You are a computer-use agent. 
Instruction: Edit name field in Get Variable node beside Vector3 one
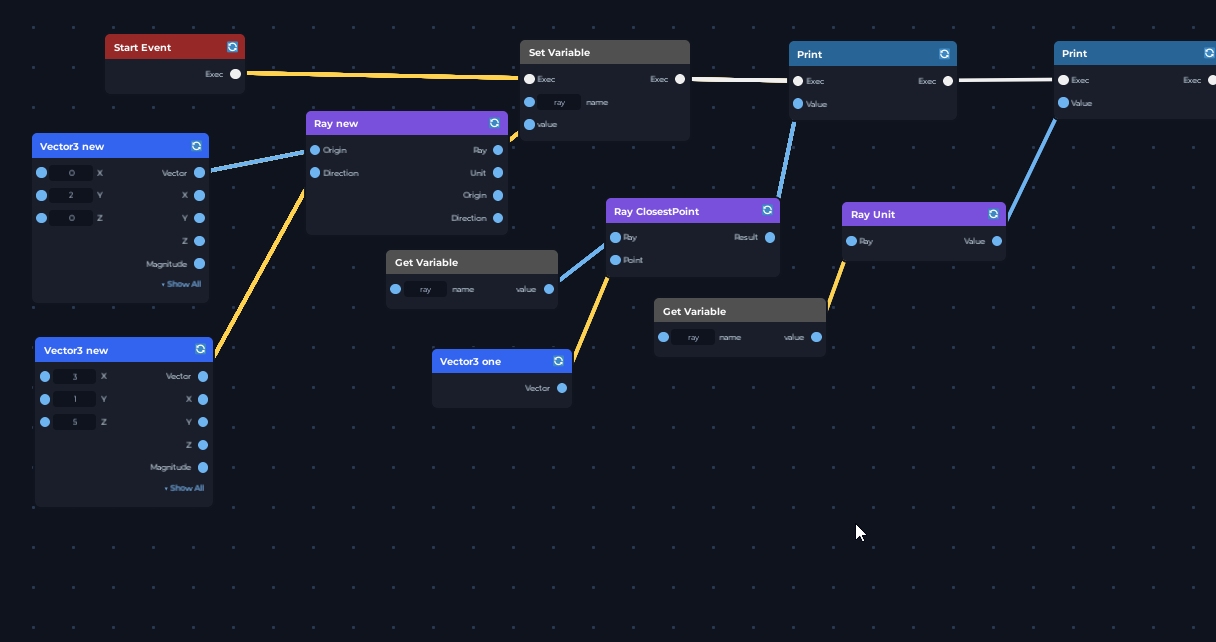coord(425,289)
